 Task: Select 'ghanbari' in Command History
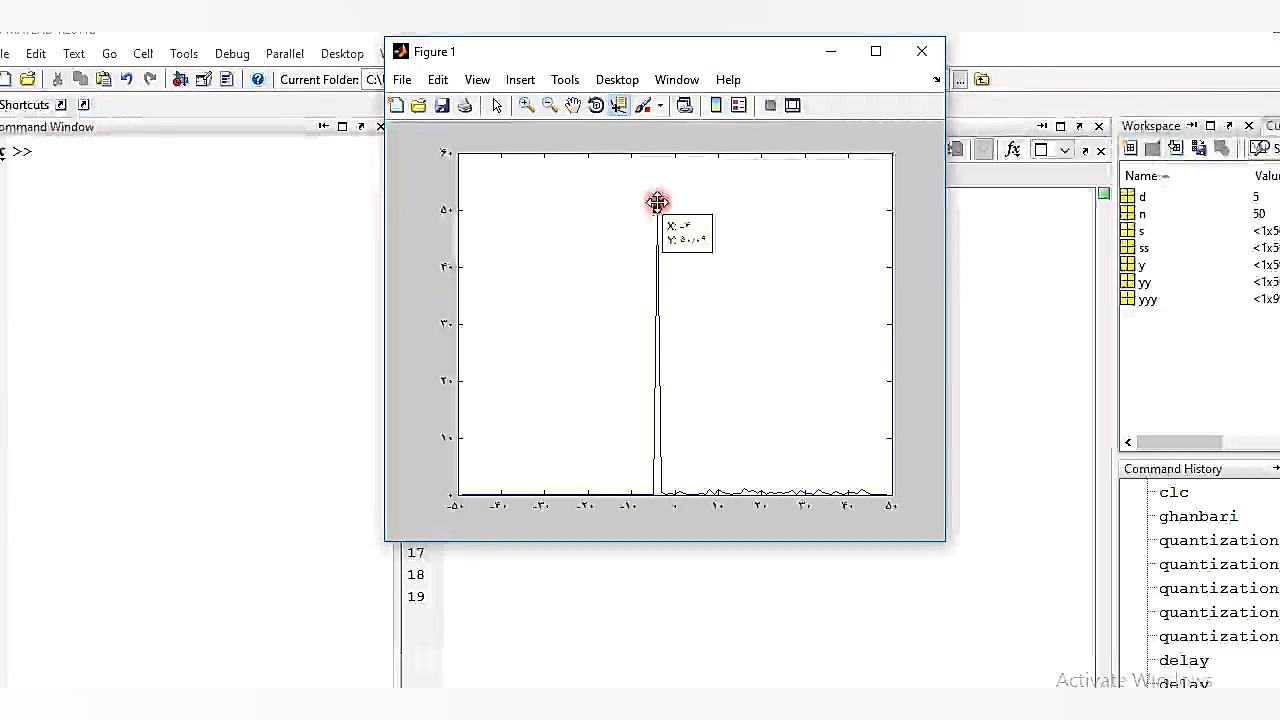[x=1198, y=517]
